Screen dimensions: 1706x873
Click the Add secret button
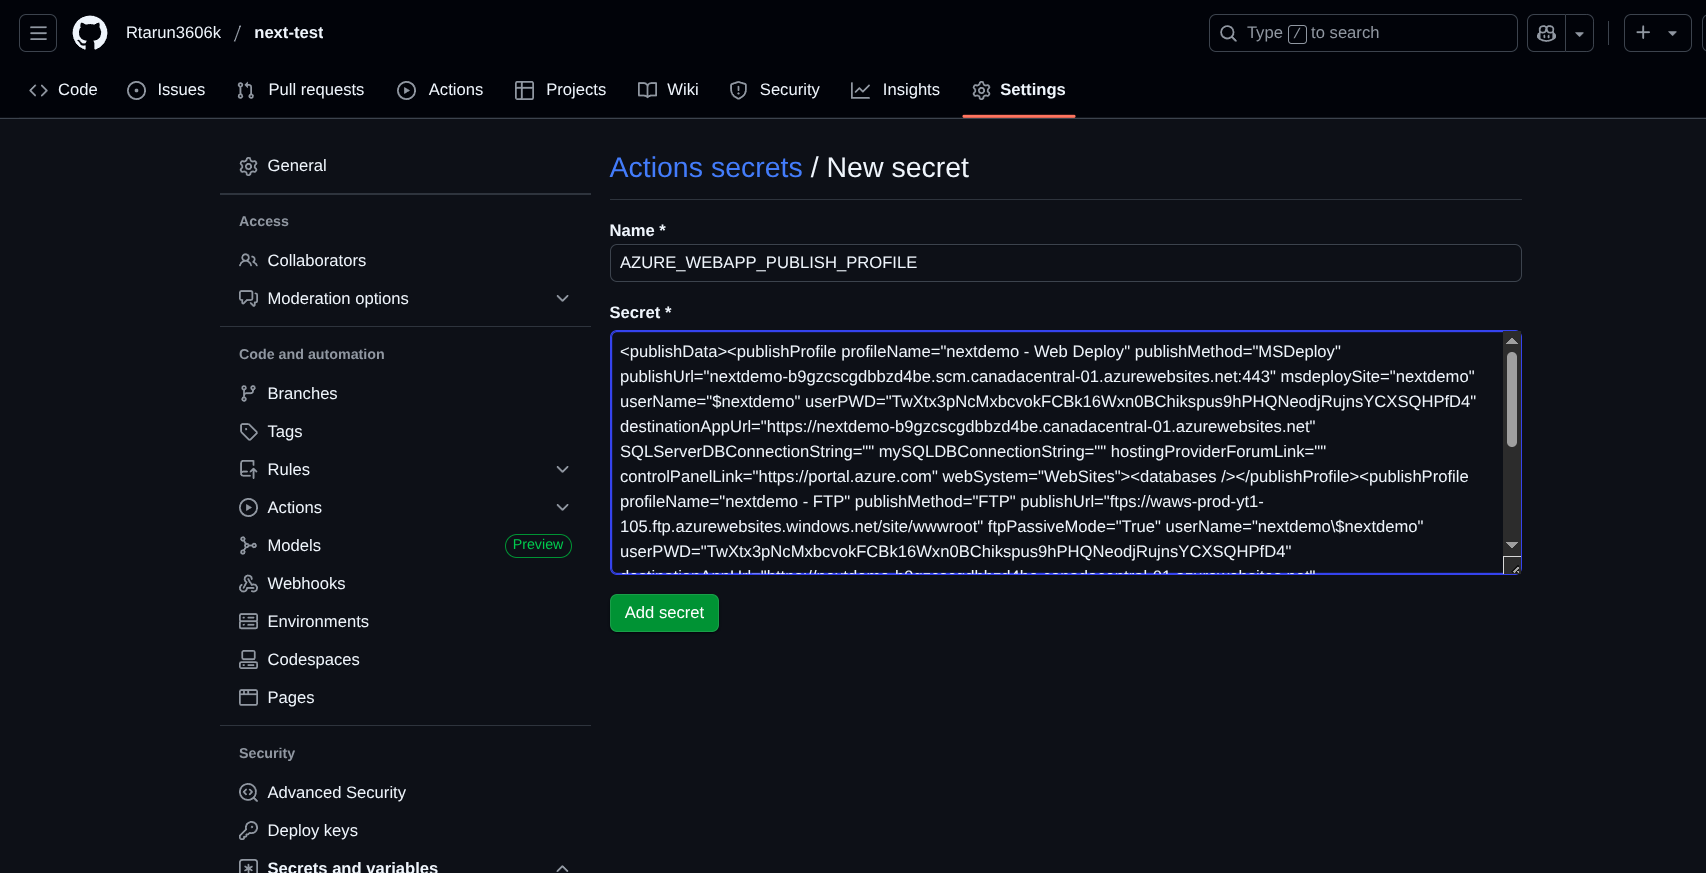tap(664, 613)
